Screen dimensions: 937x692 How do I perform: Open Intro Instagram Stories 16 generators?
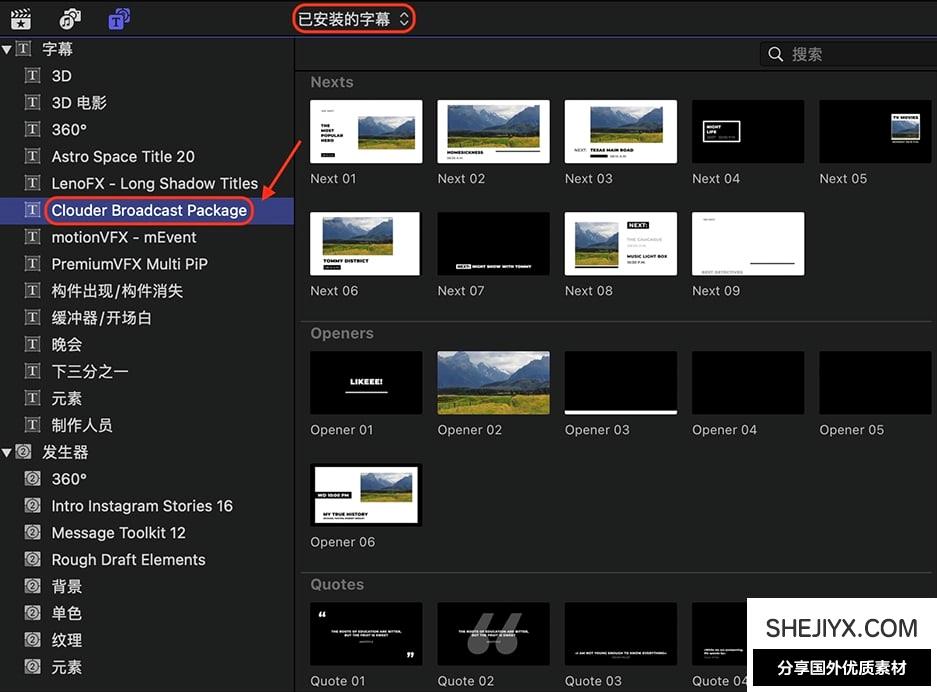(142, 506)
